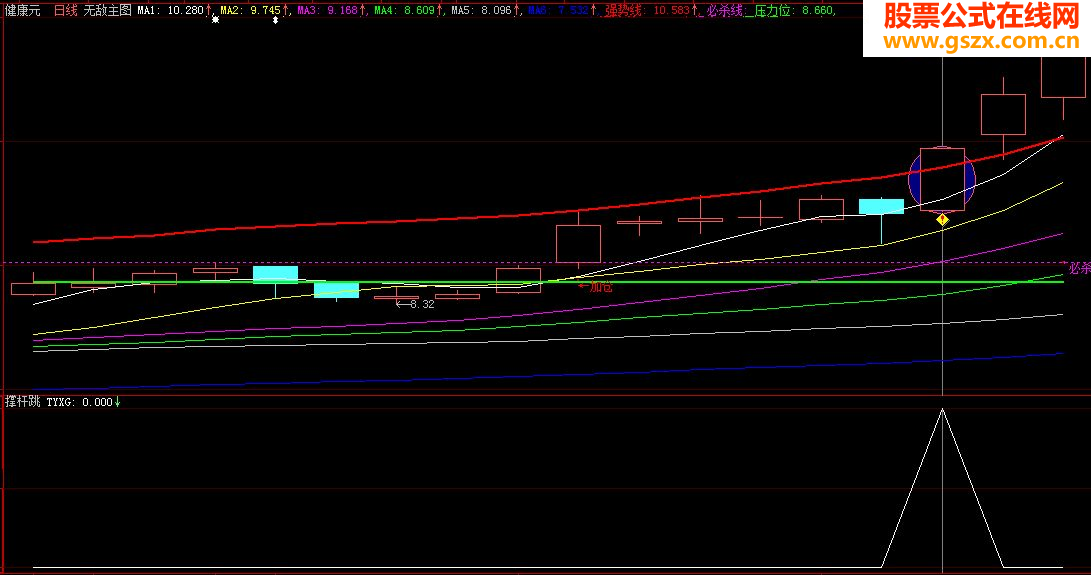Click the up-down arrow icon below MA2
1091x575 pixels.
point(276,20)
